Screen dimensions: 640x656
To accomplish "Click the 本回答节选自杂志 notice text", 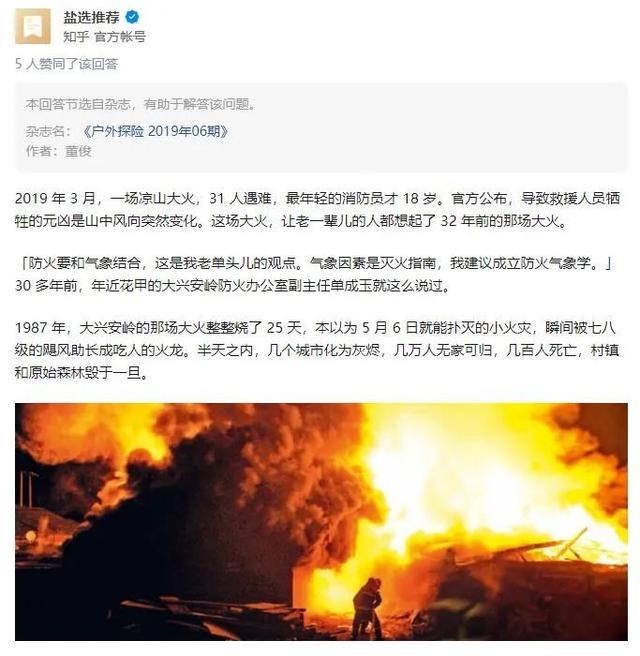I will (140, 104).
